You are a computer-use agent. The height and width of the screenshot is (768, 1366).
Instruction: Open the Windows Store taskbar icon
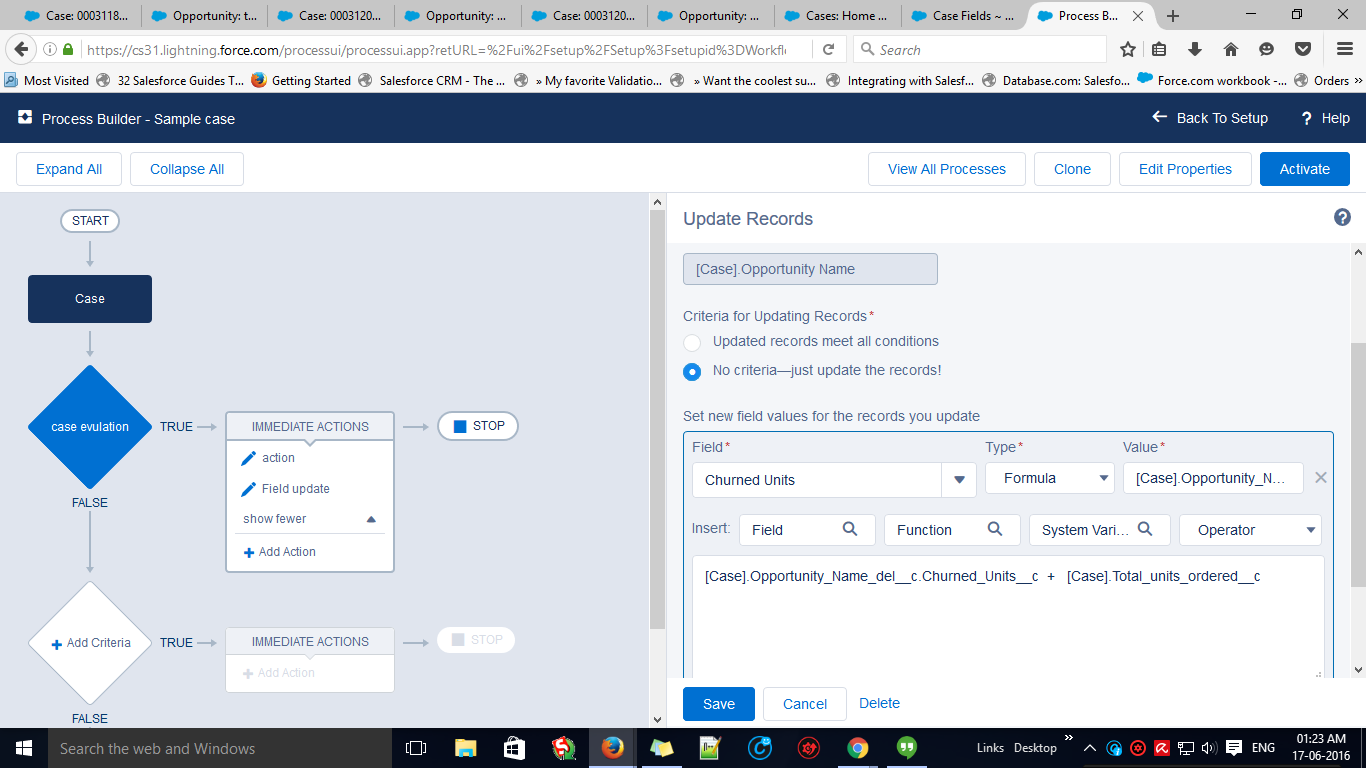click(x=514, y=748)
